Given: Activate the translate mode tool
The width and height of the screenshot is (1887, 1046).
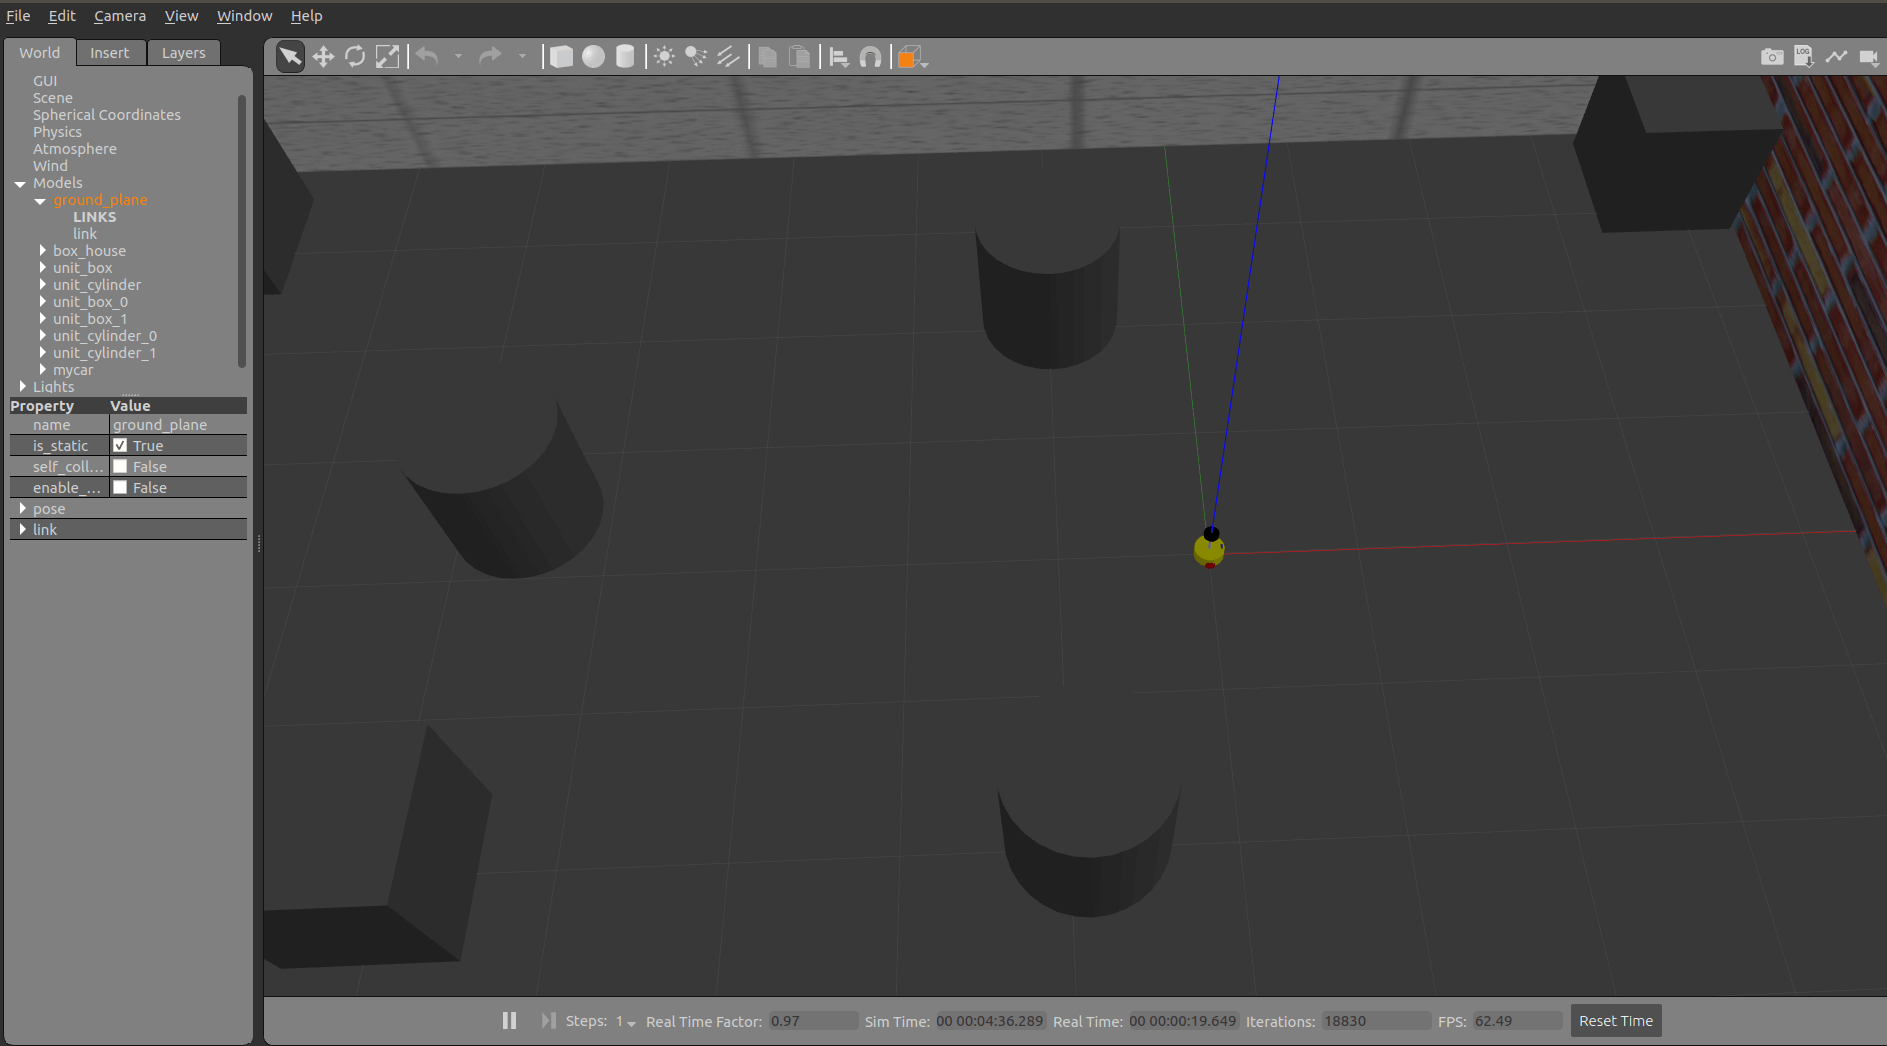Looking at the screenshot, I should point(323,57).
